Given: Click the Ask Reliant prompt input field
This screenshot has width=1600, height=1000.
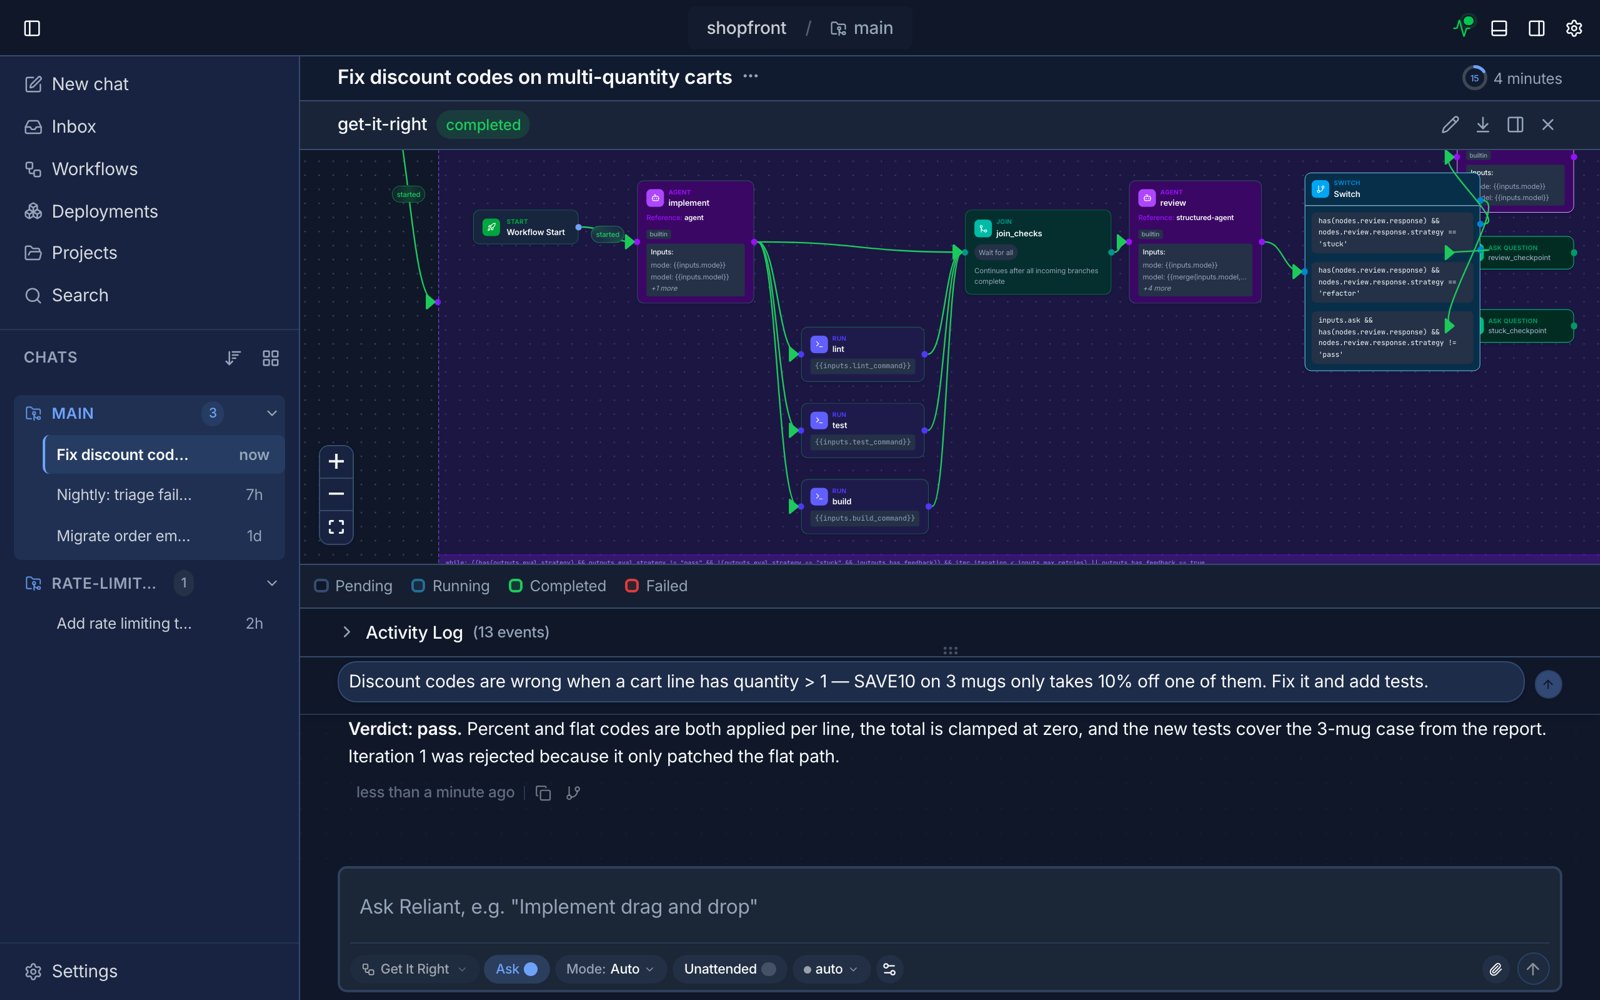Looking at the screenshot, I should click(x=950, y=907).
